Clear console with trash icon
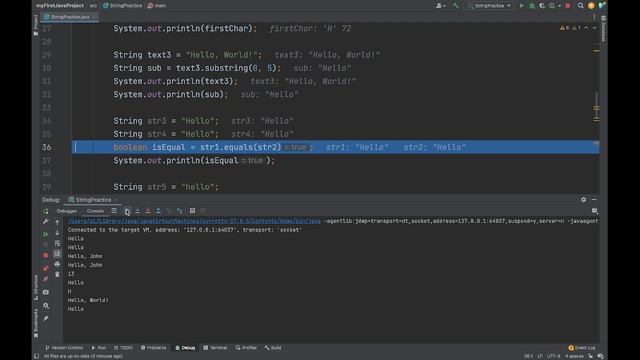The height and width of the screenshot is (360, 640). click(57, 274)
